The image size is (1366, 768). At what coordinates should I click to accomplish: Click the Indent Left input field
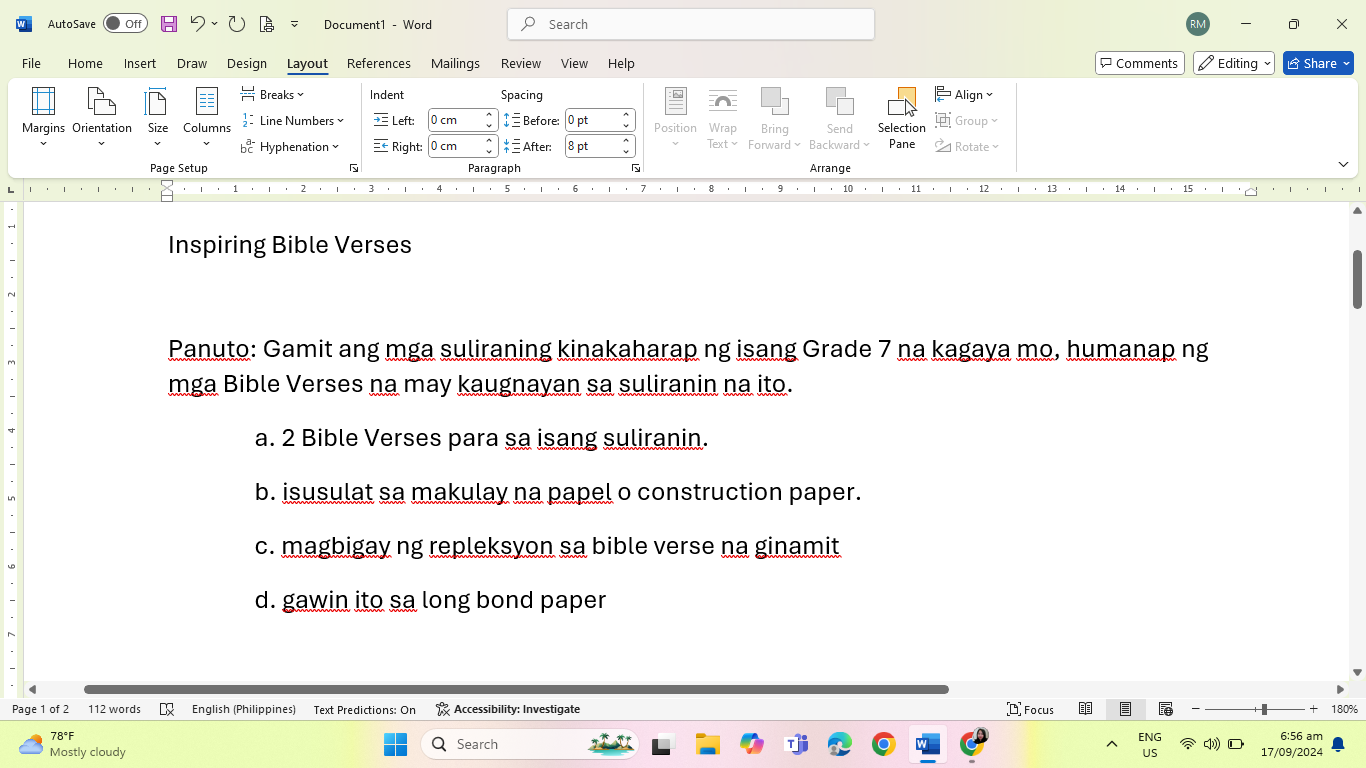[455, 120]
